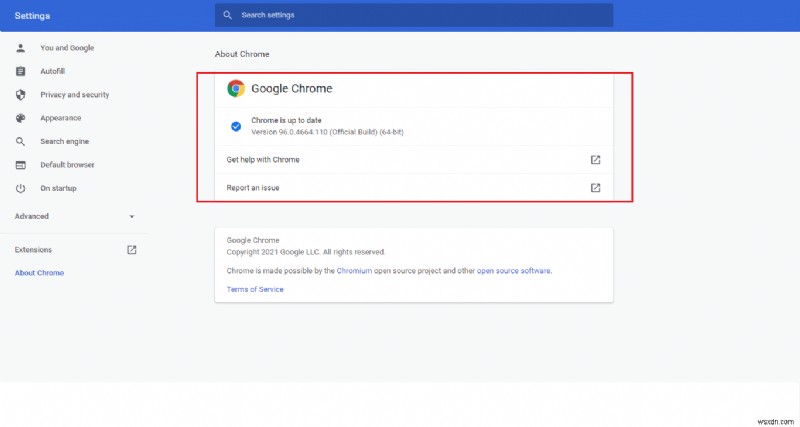This screenshot has width=800, height=427.
Task: Click the blue up-to-date checkmark icon
Action: (x=236, y=126)
